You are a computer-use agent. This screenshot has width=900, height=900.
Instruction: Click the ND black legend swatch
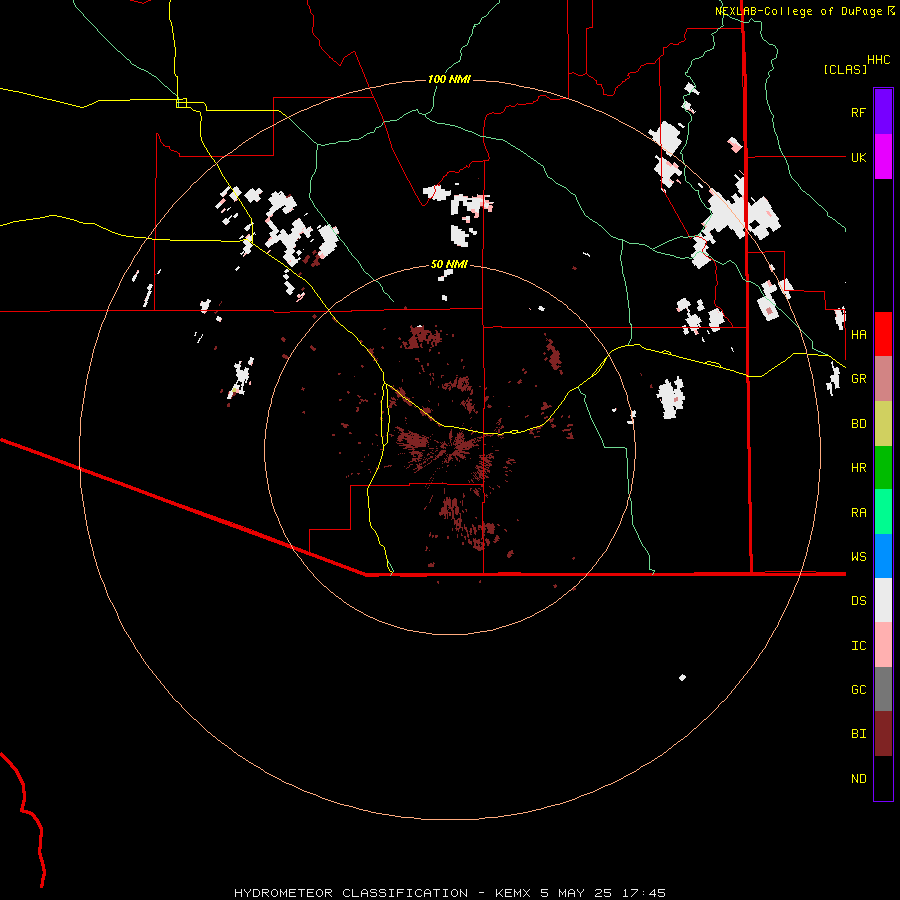[883, 778]
